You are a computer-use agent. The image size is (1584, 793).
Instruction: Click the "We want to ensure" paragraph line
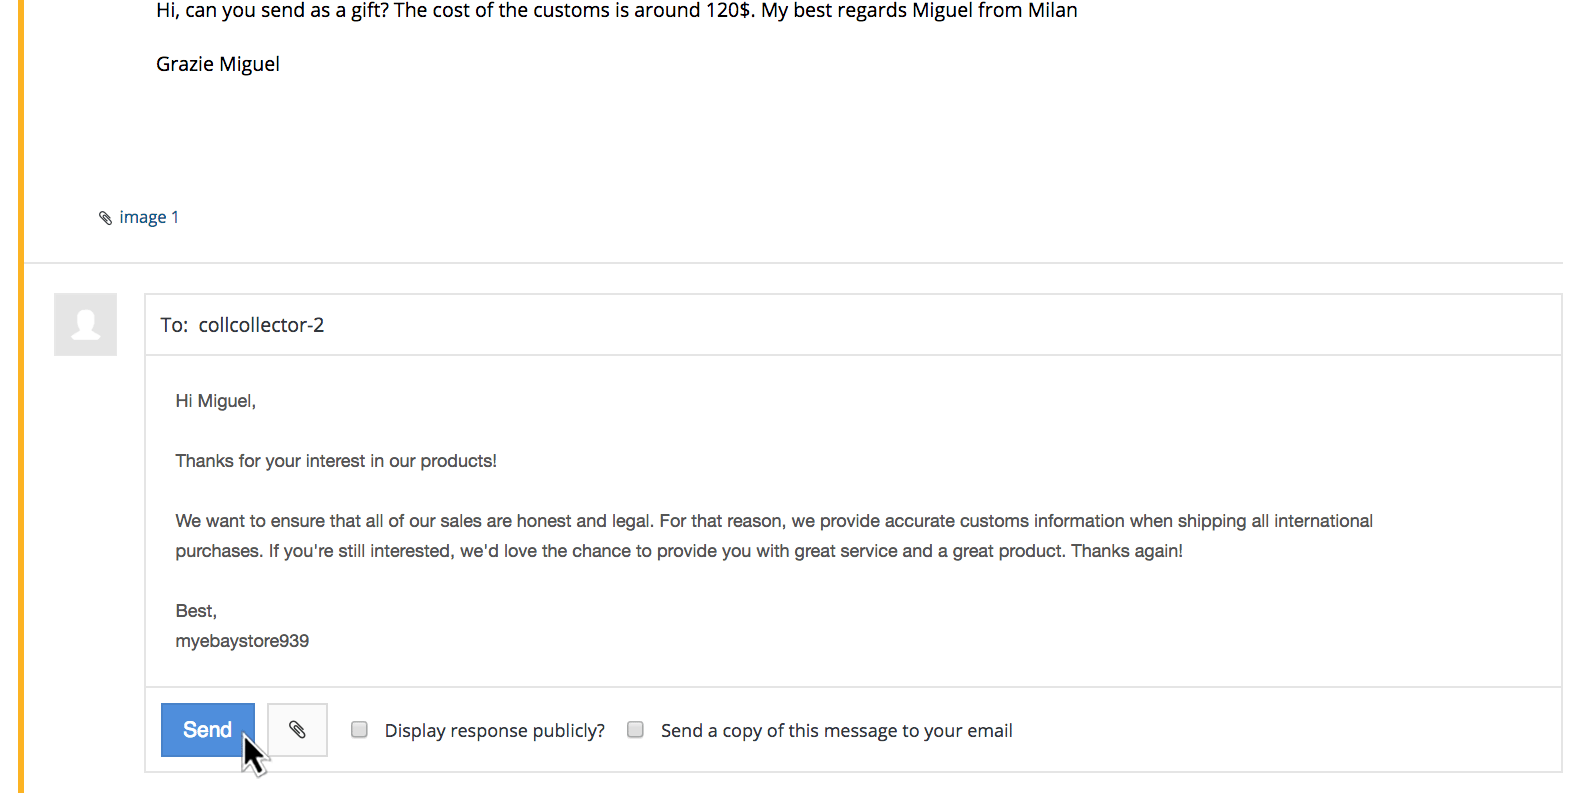click(773, 521)
